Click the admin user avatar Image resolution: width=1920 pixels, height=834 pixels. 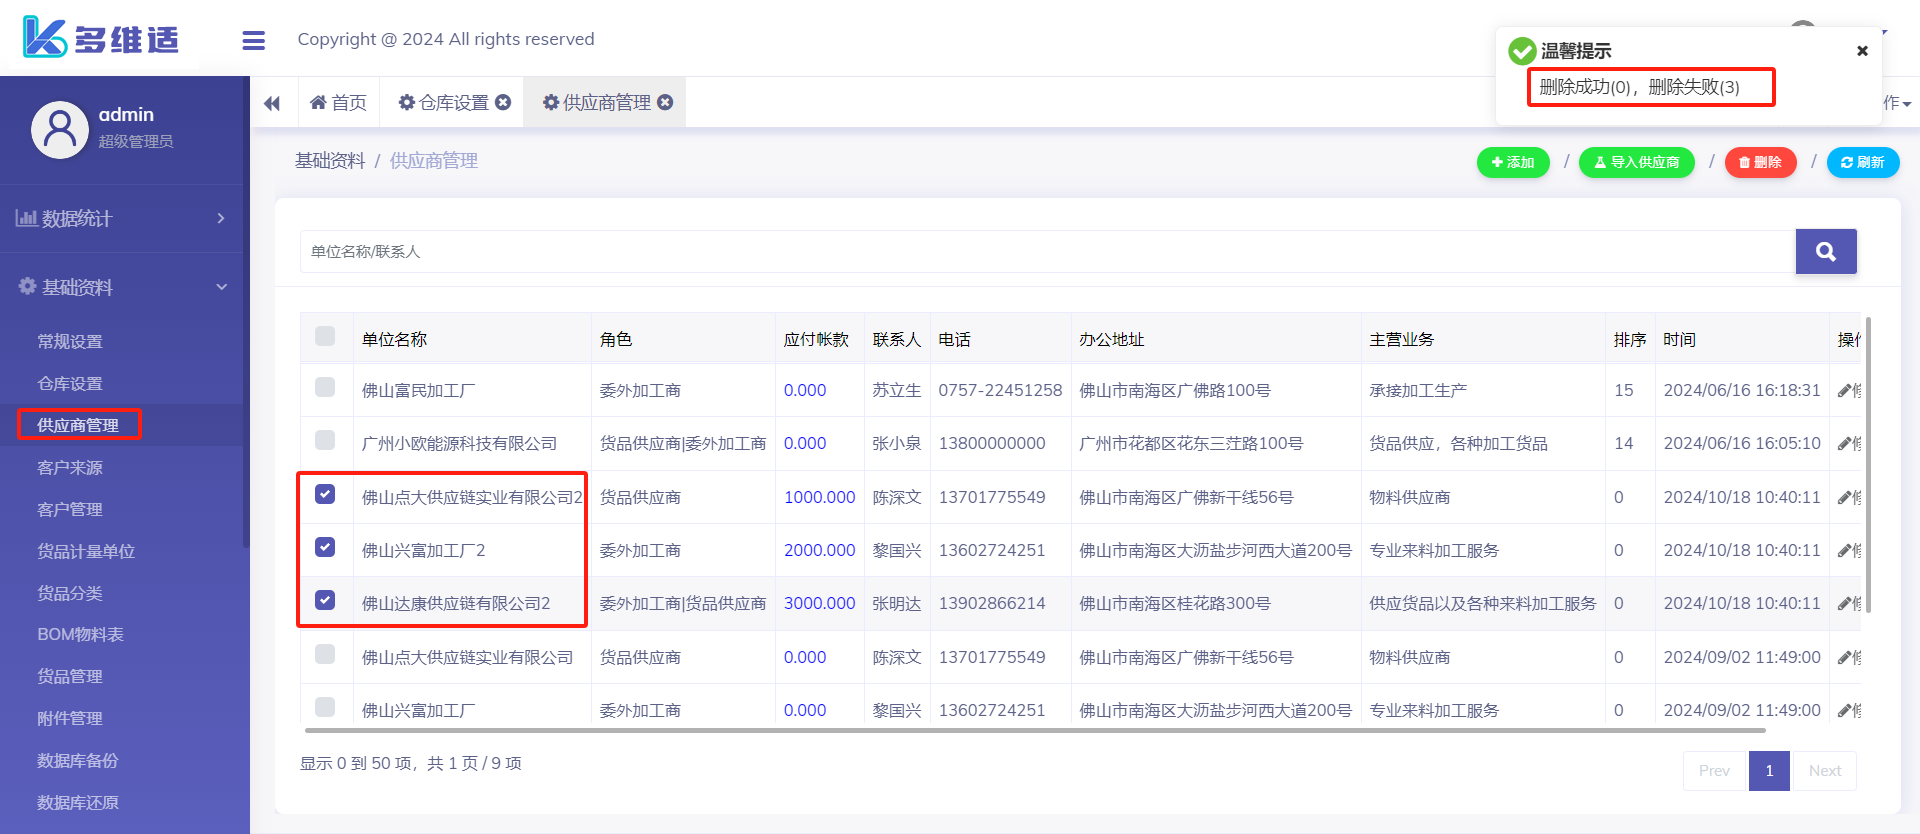point(60,129)
